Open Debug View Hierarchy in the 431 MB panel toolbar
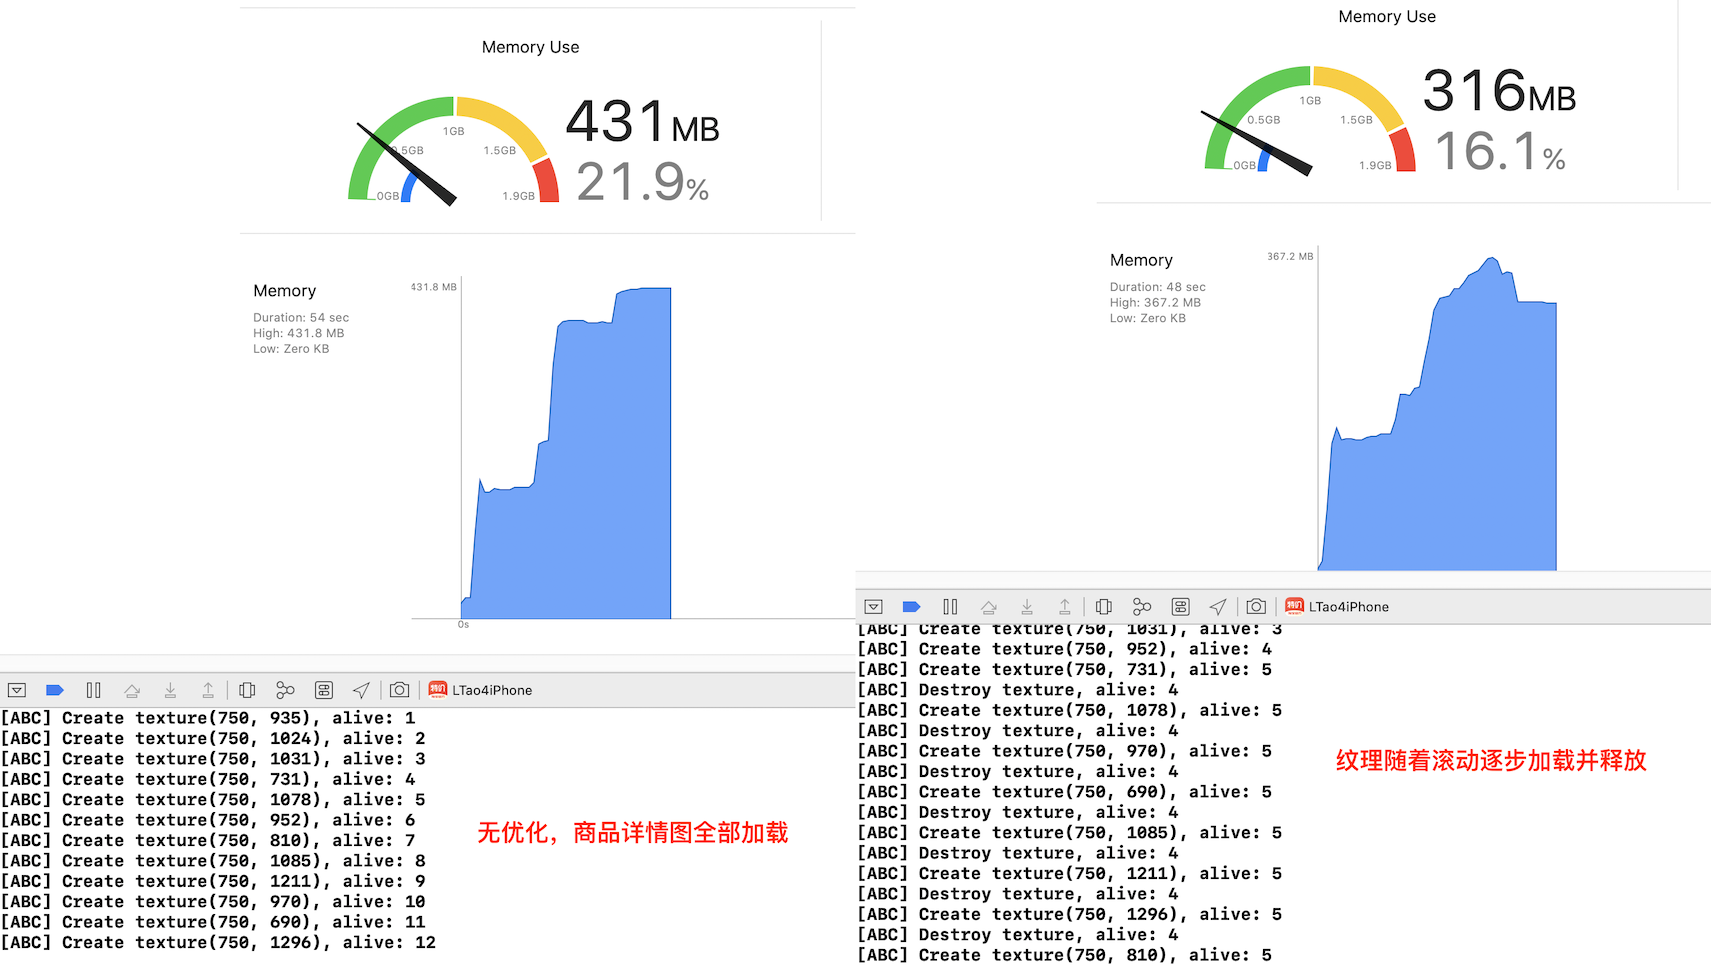Viewport: 1711px width, 965px height. 247,690
